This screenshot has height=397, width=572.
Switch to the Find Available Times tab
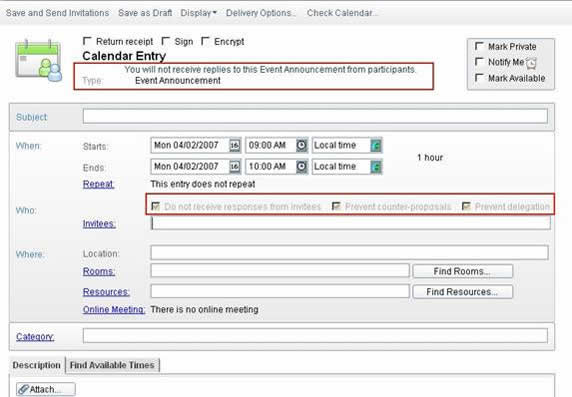click(112, 365)
